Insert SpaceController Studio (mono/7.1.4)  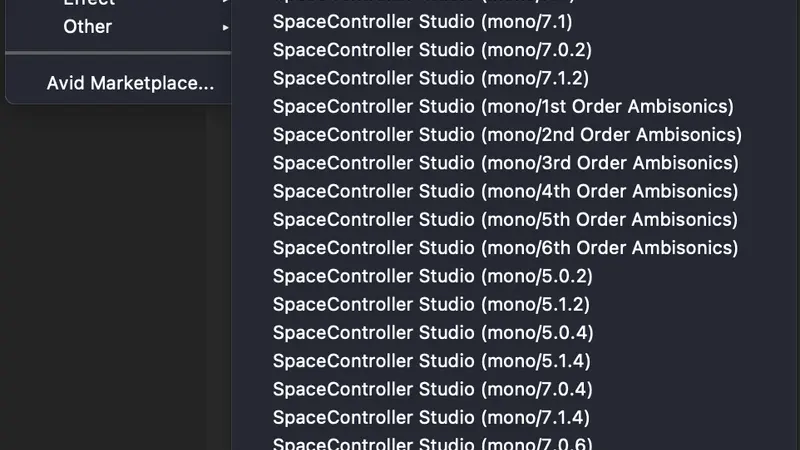coord(431,418)
